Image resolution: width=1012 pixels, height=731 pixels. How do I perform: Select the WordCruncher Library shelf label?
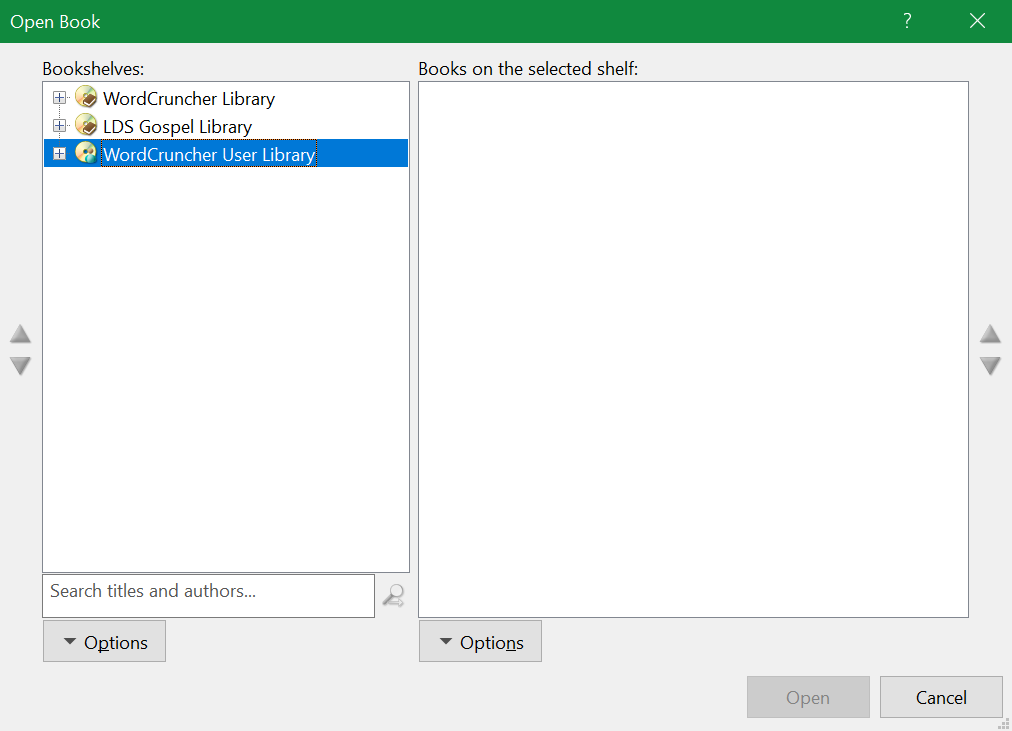tap(189, 99)
